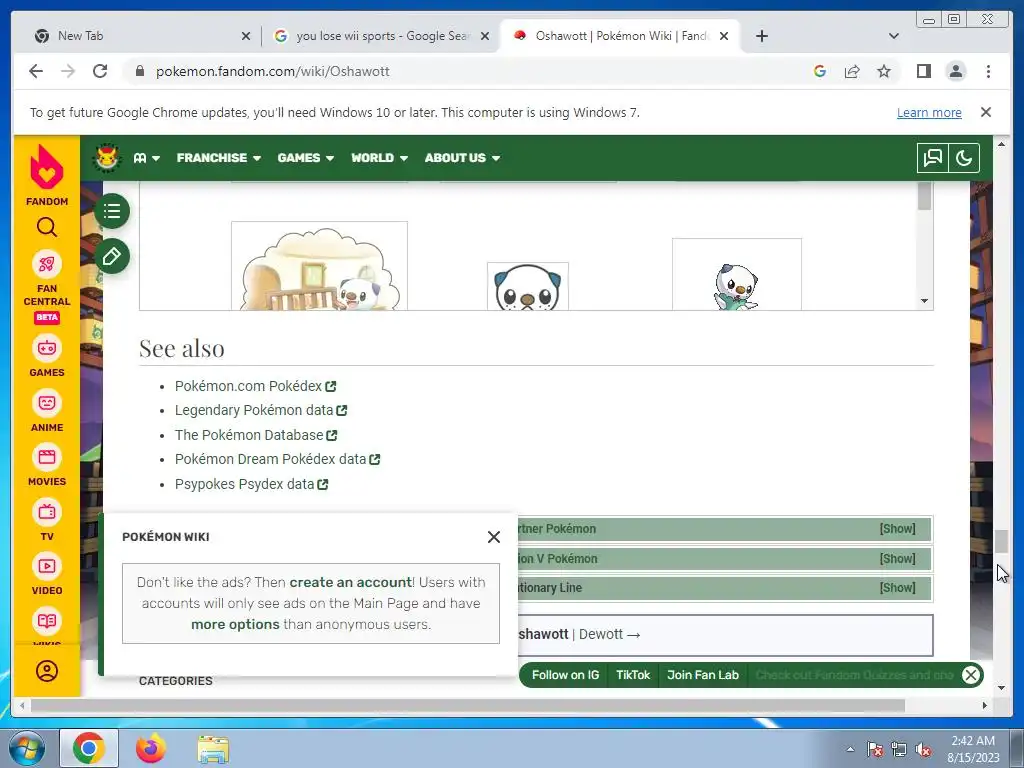Screen dimensions: 1024x768
Task: Open the Fandom home logo
Action: (46, 174)
